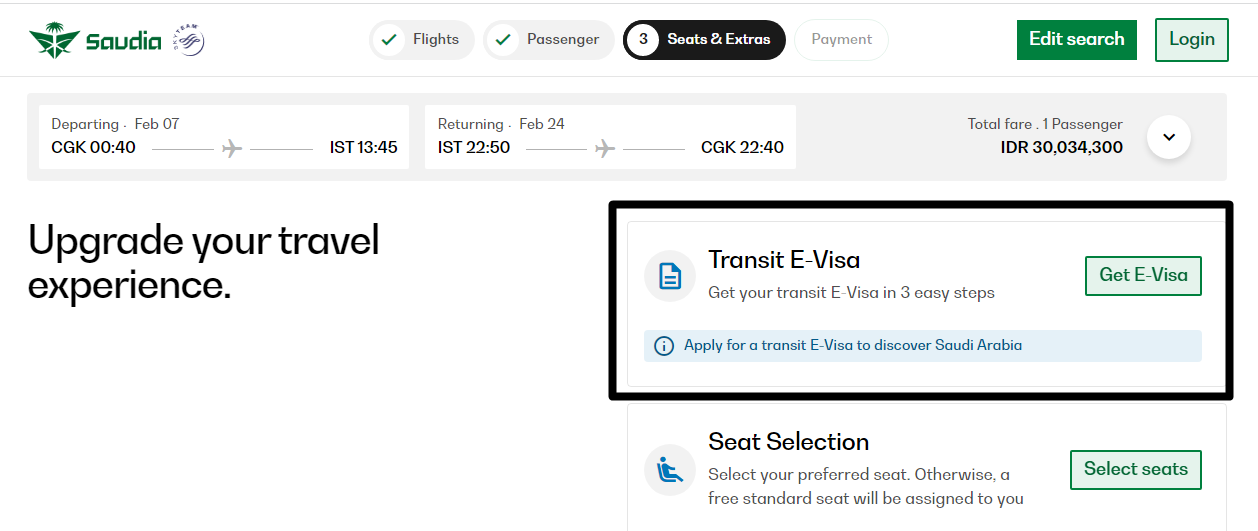The image size is (1258, 531).
Task: Click the Saudia logo
Action: click(x=95, y=41)
